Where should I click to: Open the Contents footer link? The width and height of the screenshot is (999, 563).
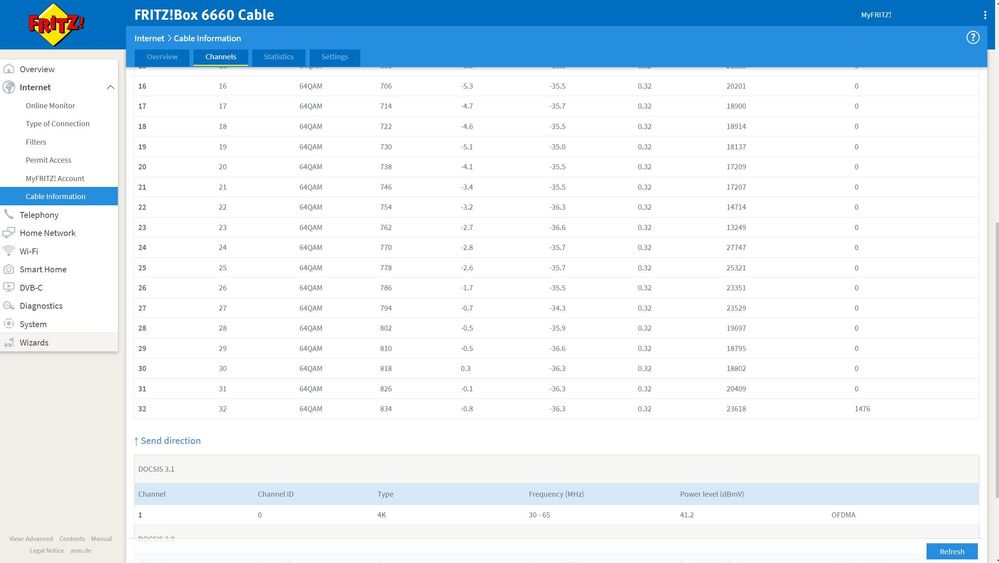point(72,539)
